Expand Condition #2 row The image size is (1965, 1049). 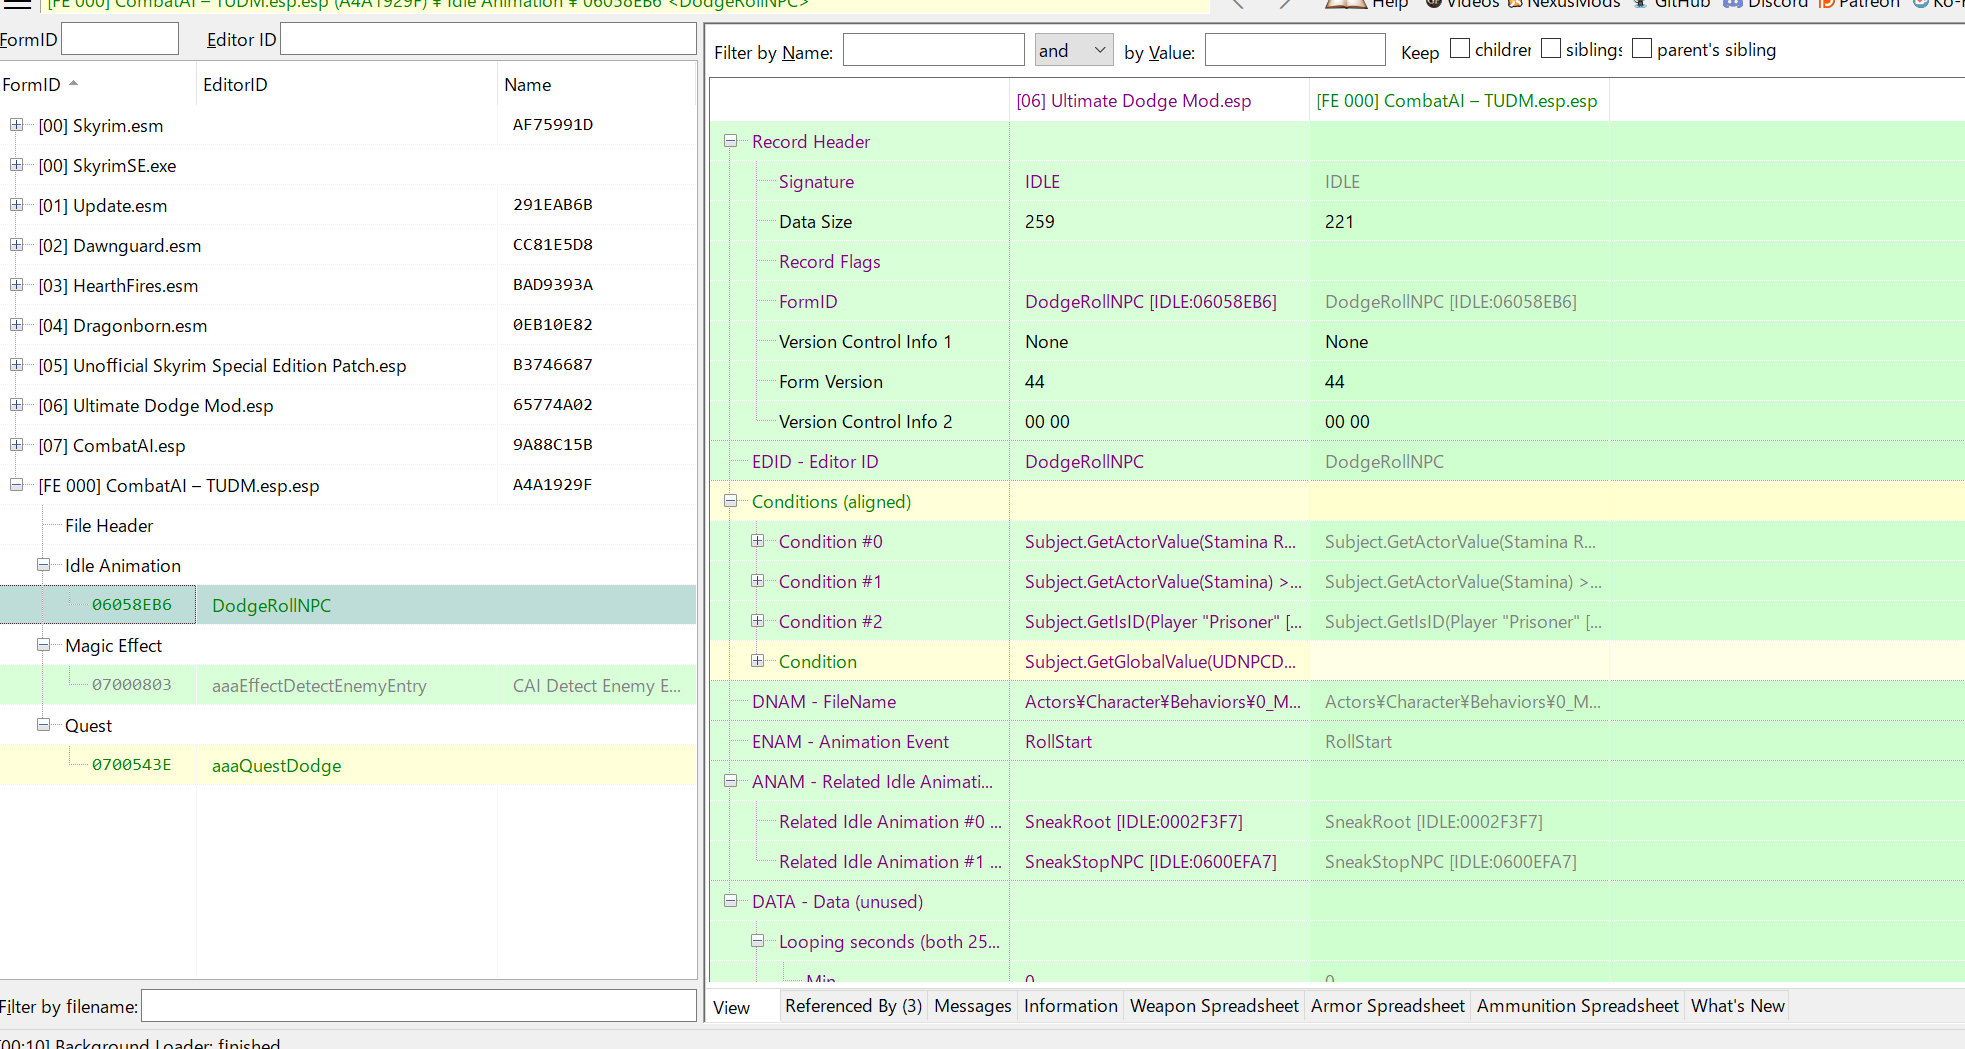tap(757, 621)
